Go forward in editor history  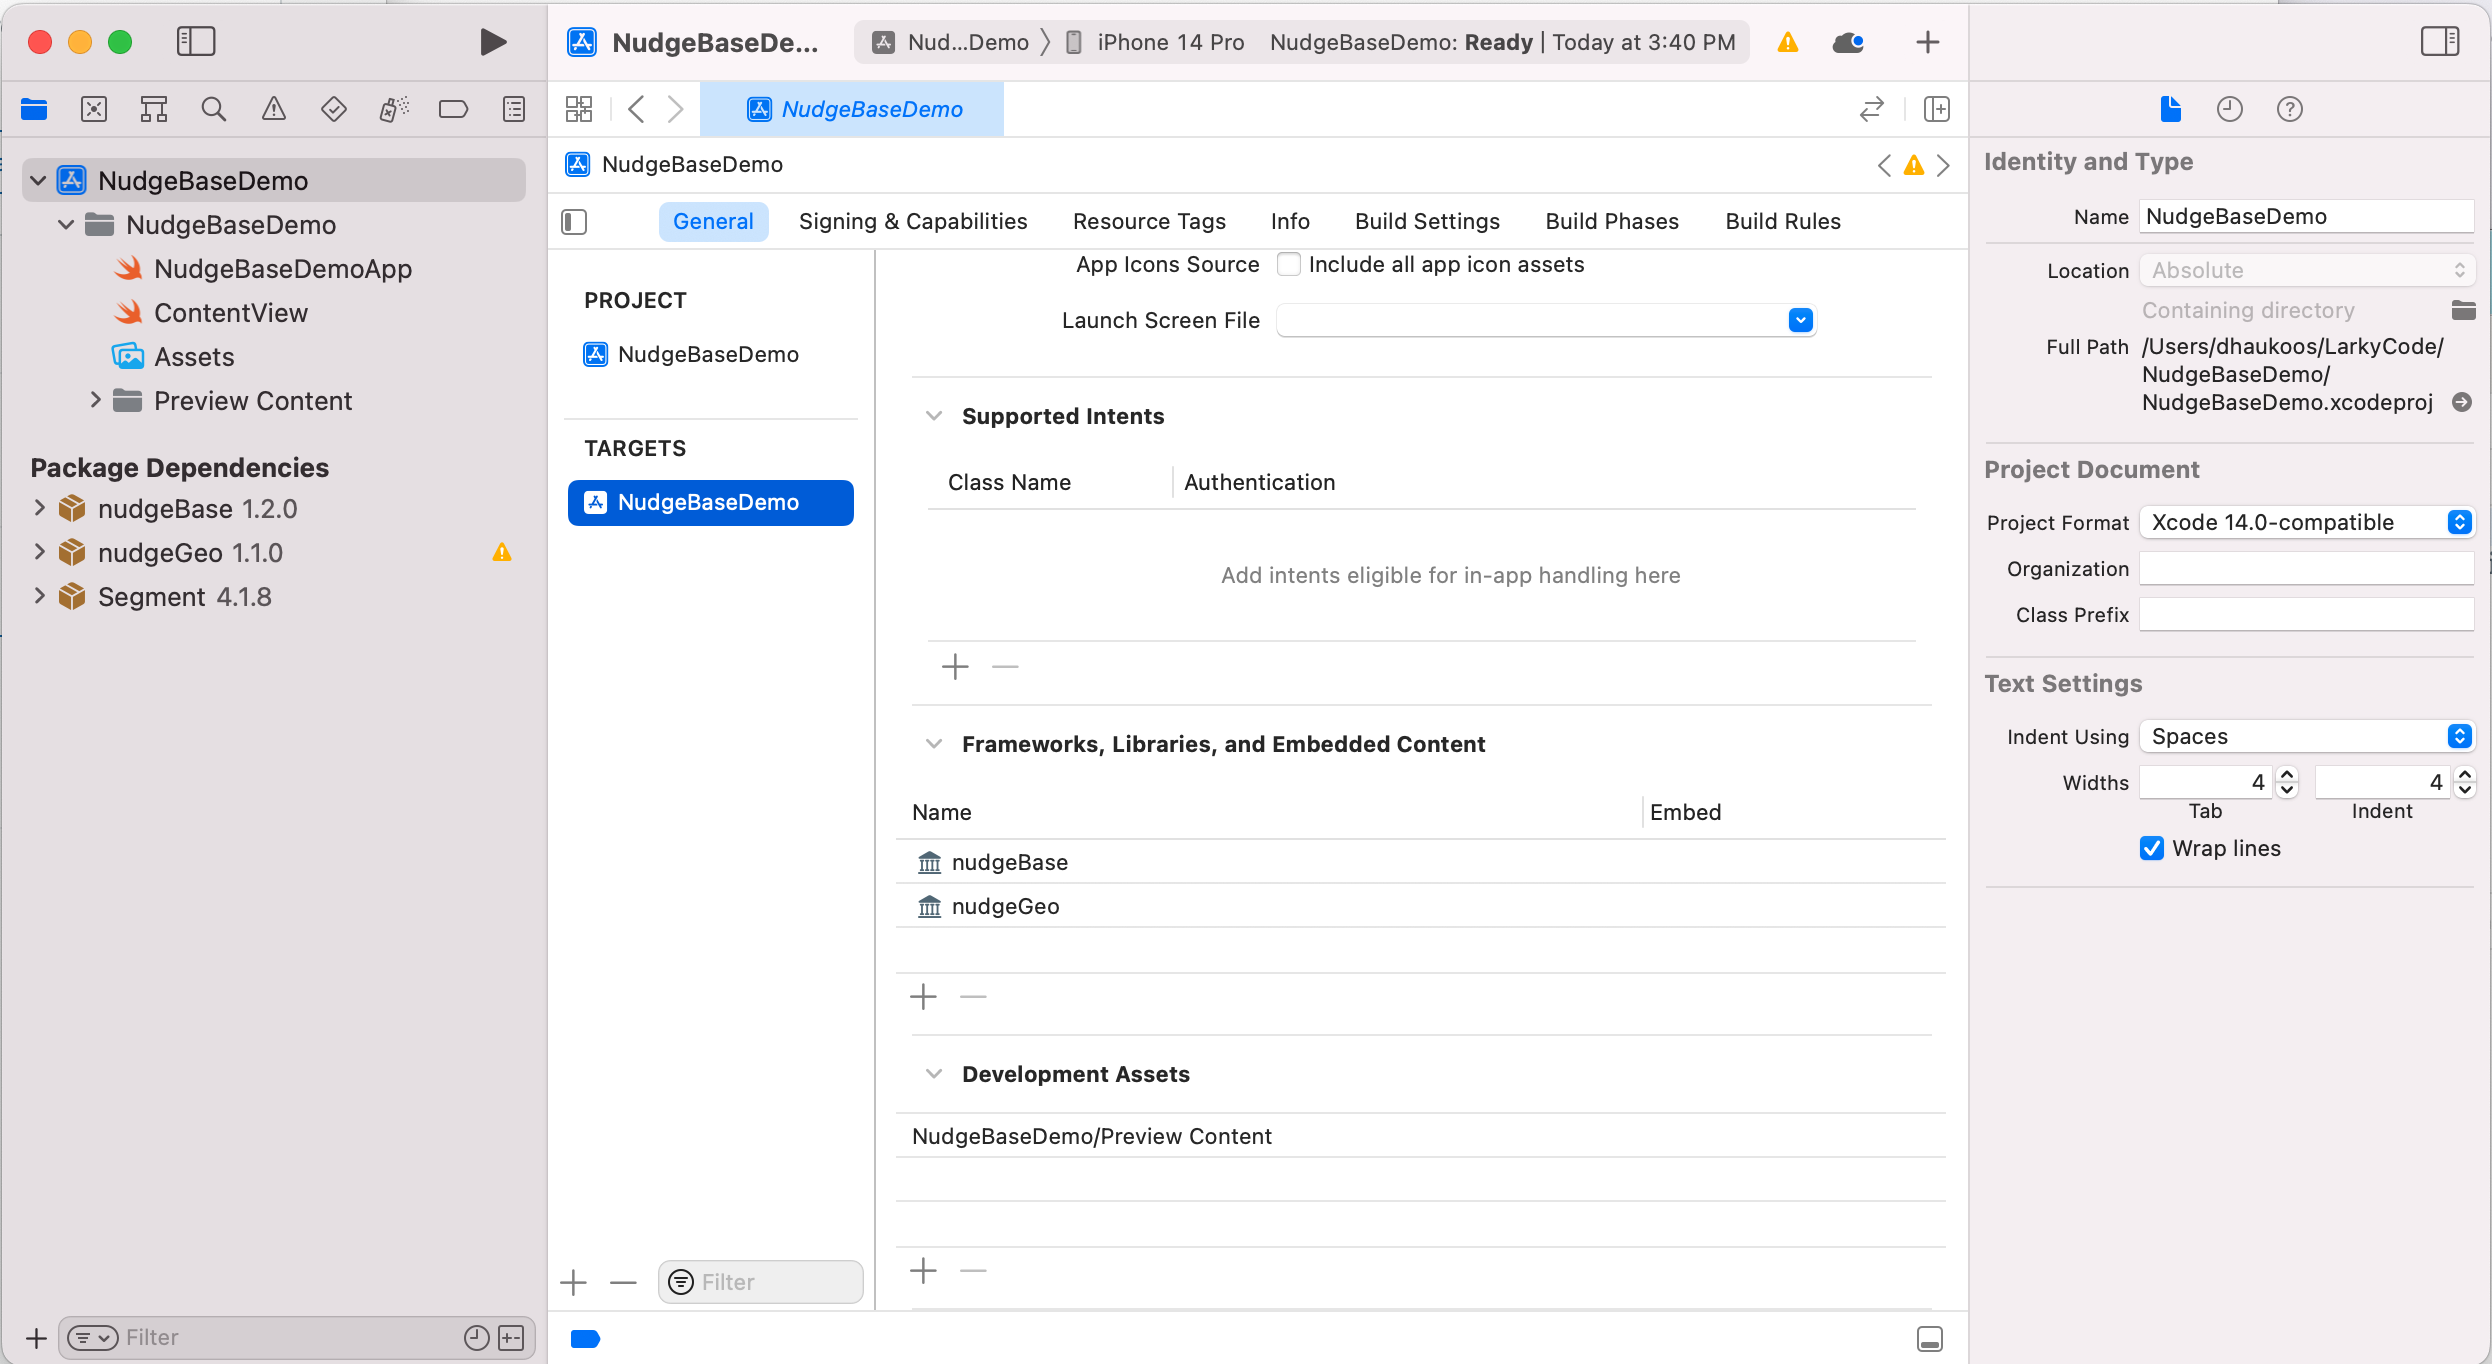(x=676, y=109)
